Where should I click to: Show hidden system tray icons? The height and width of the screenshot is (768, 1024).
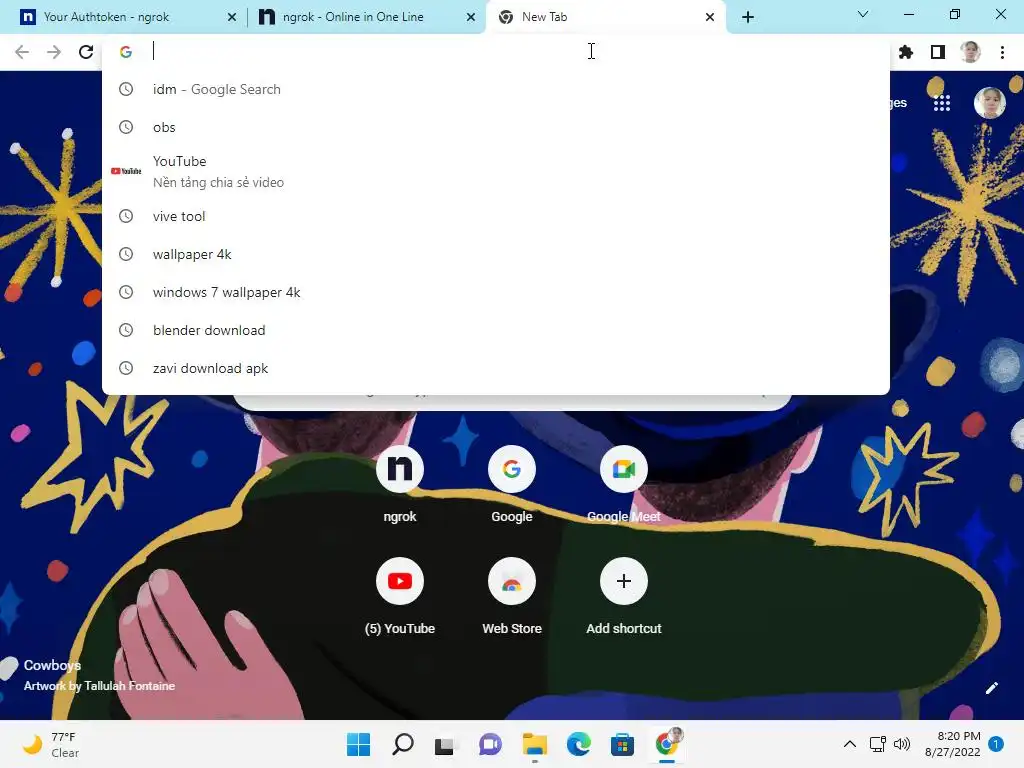tap(850, 744)
